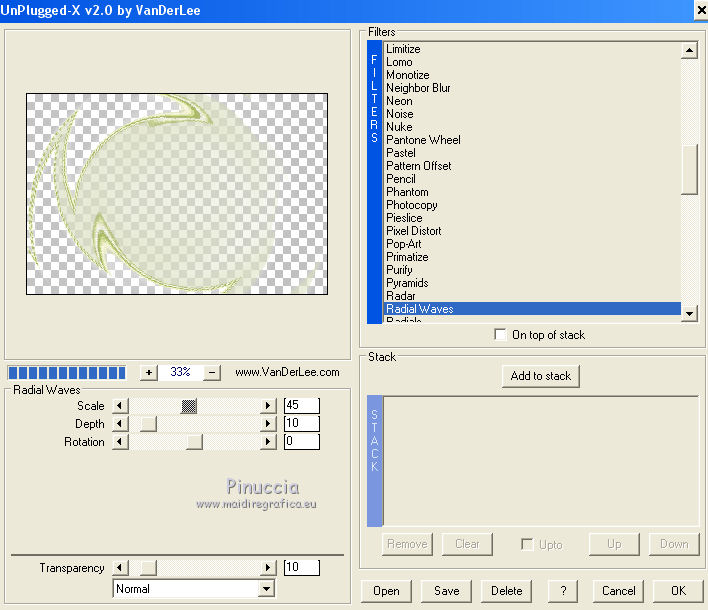Screen dimensions: 708x610
Task: Open the Normal blend mode dropdown
Action: [x=265, y=589]
